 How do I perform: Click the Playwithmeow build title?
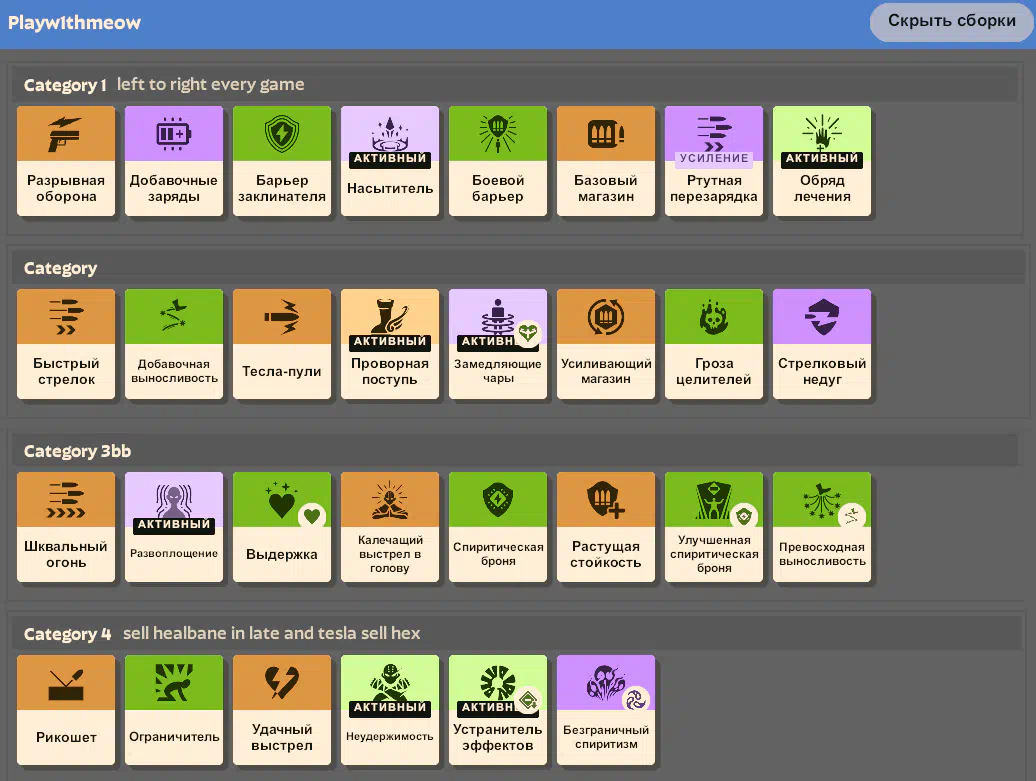(x=75, y=22)
